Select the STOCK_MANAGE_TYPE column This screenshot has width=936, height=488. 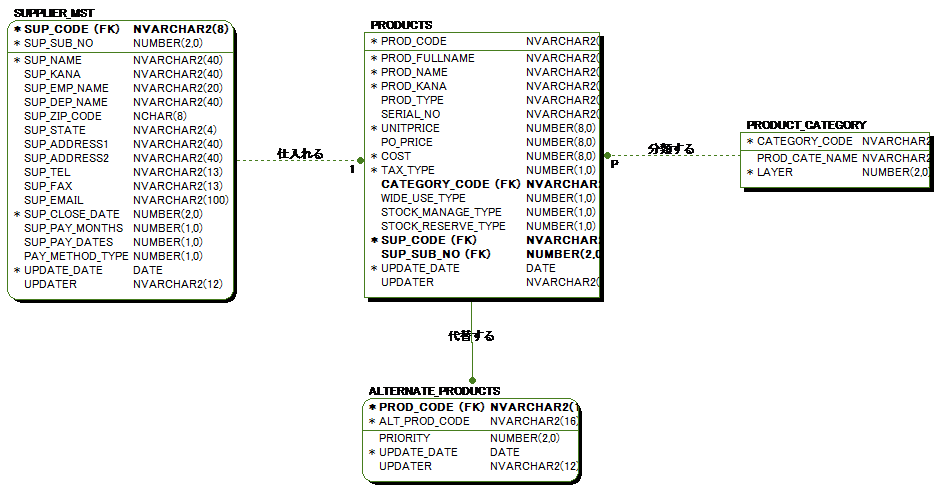441,212
